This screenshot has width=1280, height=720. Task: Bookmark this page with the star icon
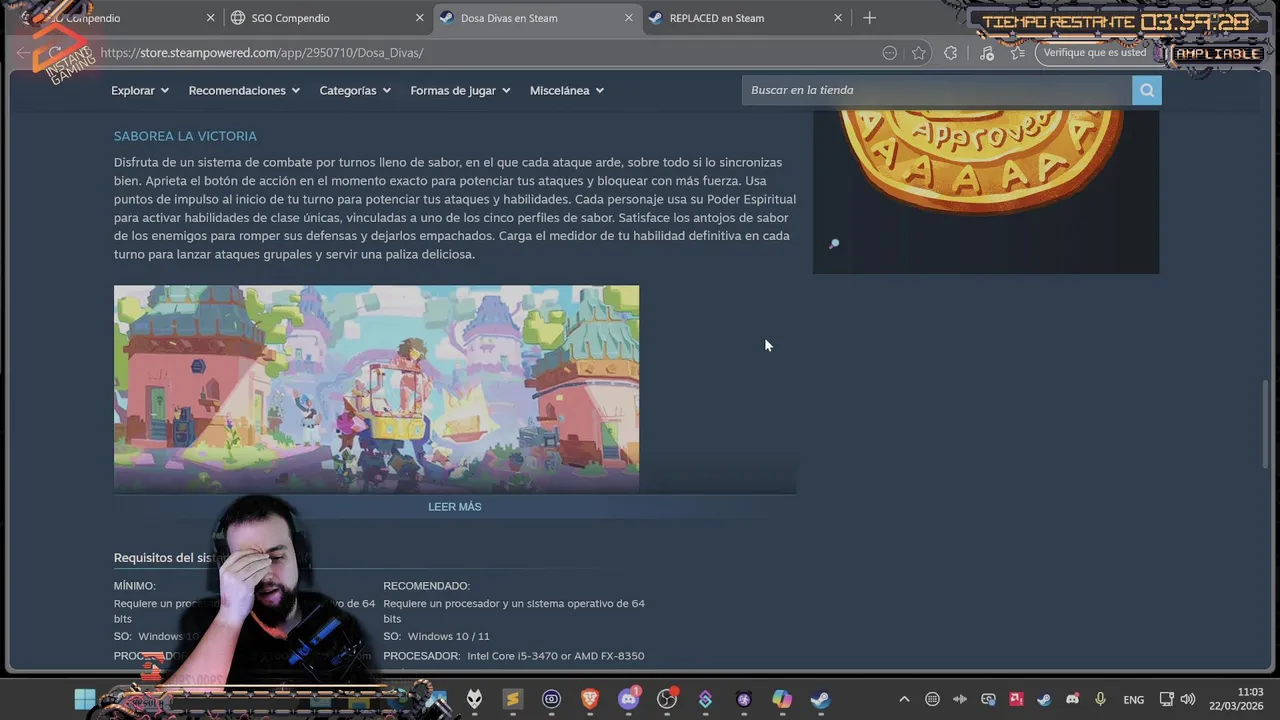click(x=919, y=53)
